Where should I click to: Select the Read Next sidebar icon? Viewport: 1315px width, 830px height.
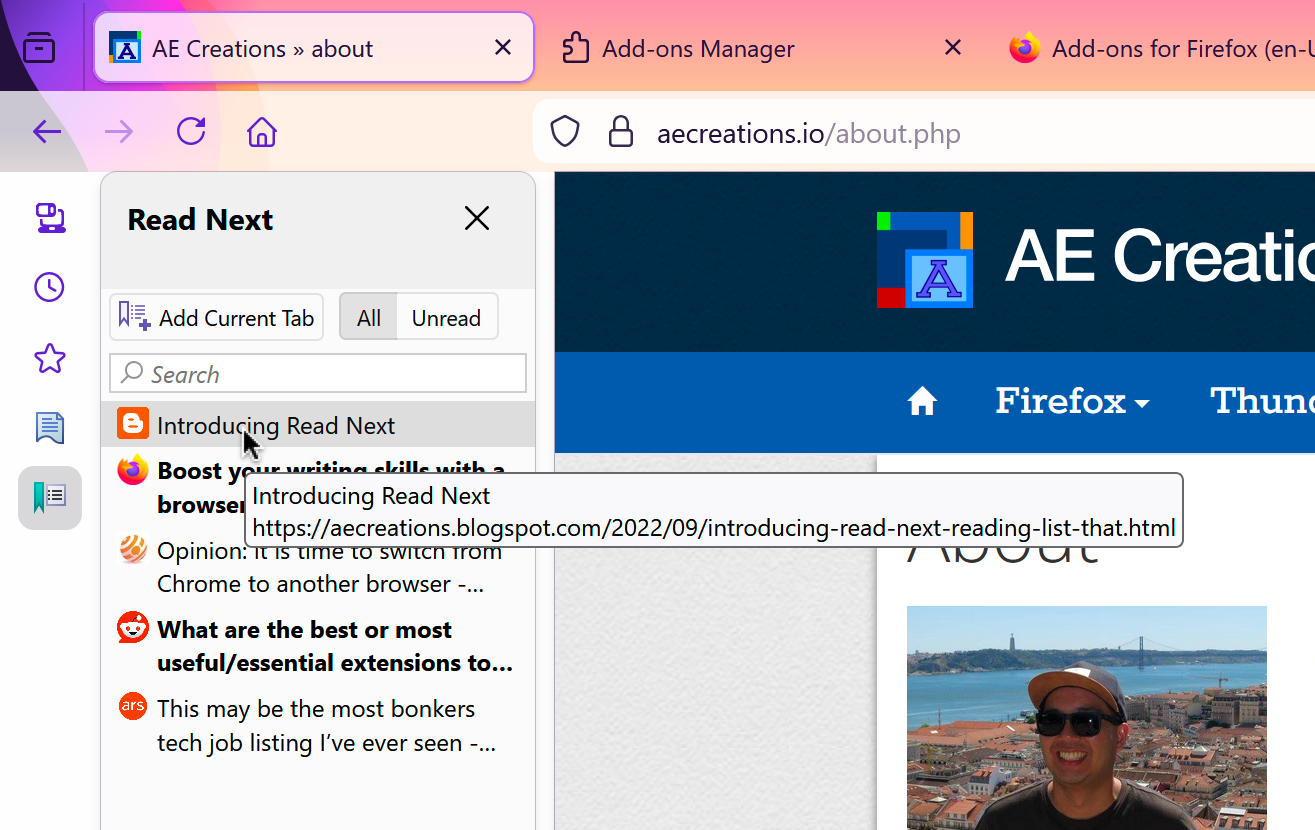[49, 497]
